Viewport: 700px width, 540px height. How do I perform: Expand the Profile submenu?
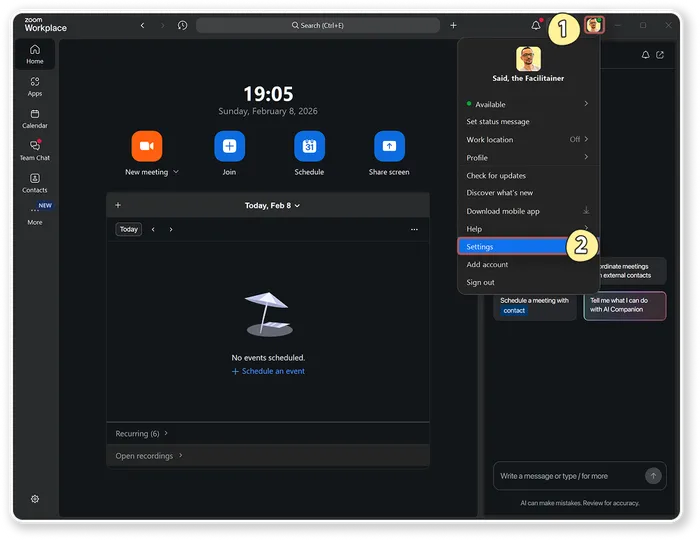point(586,157)
